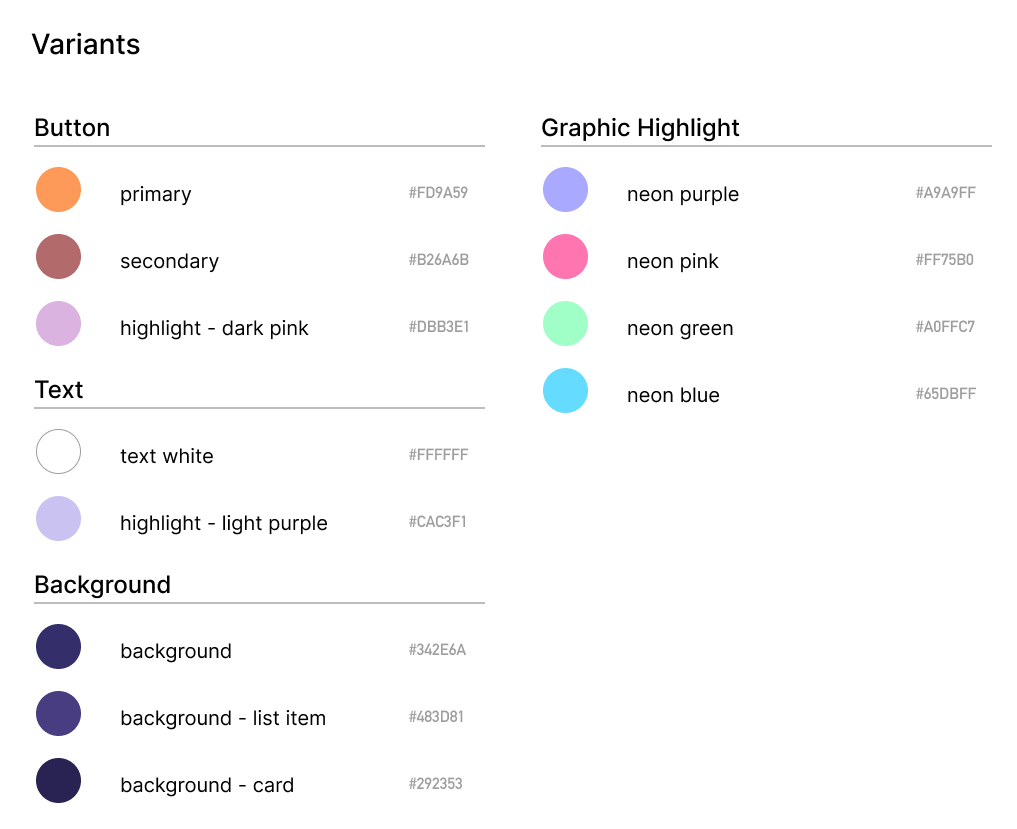Pick the dark pink highlight swatch
Viewport: 1017px width, 829px height.
(x=58, y=324)
